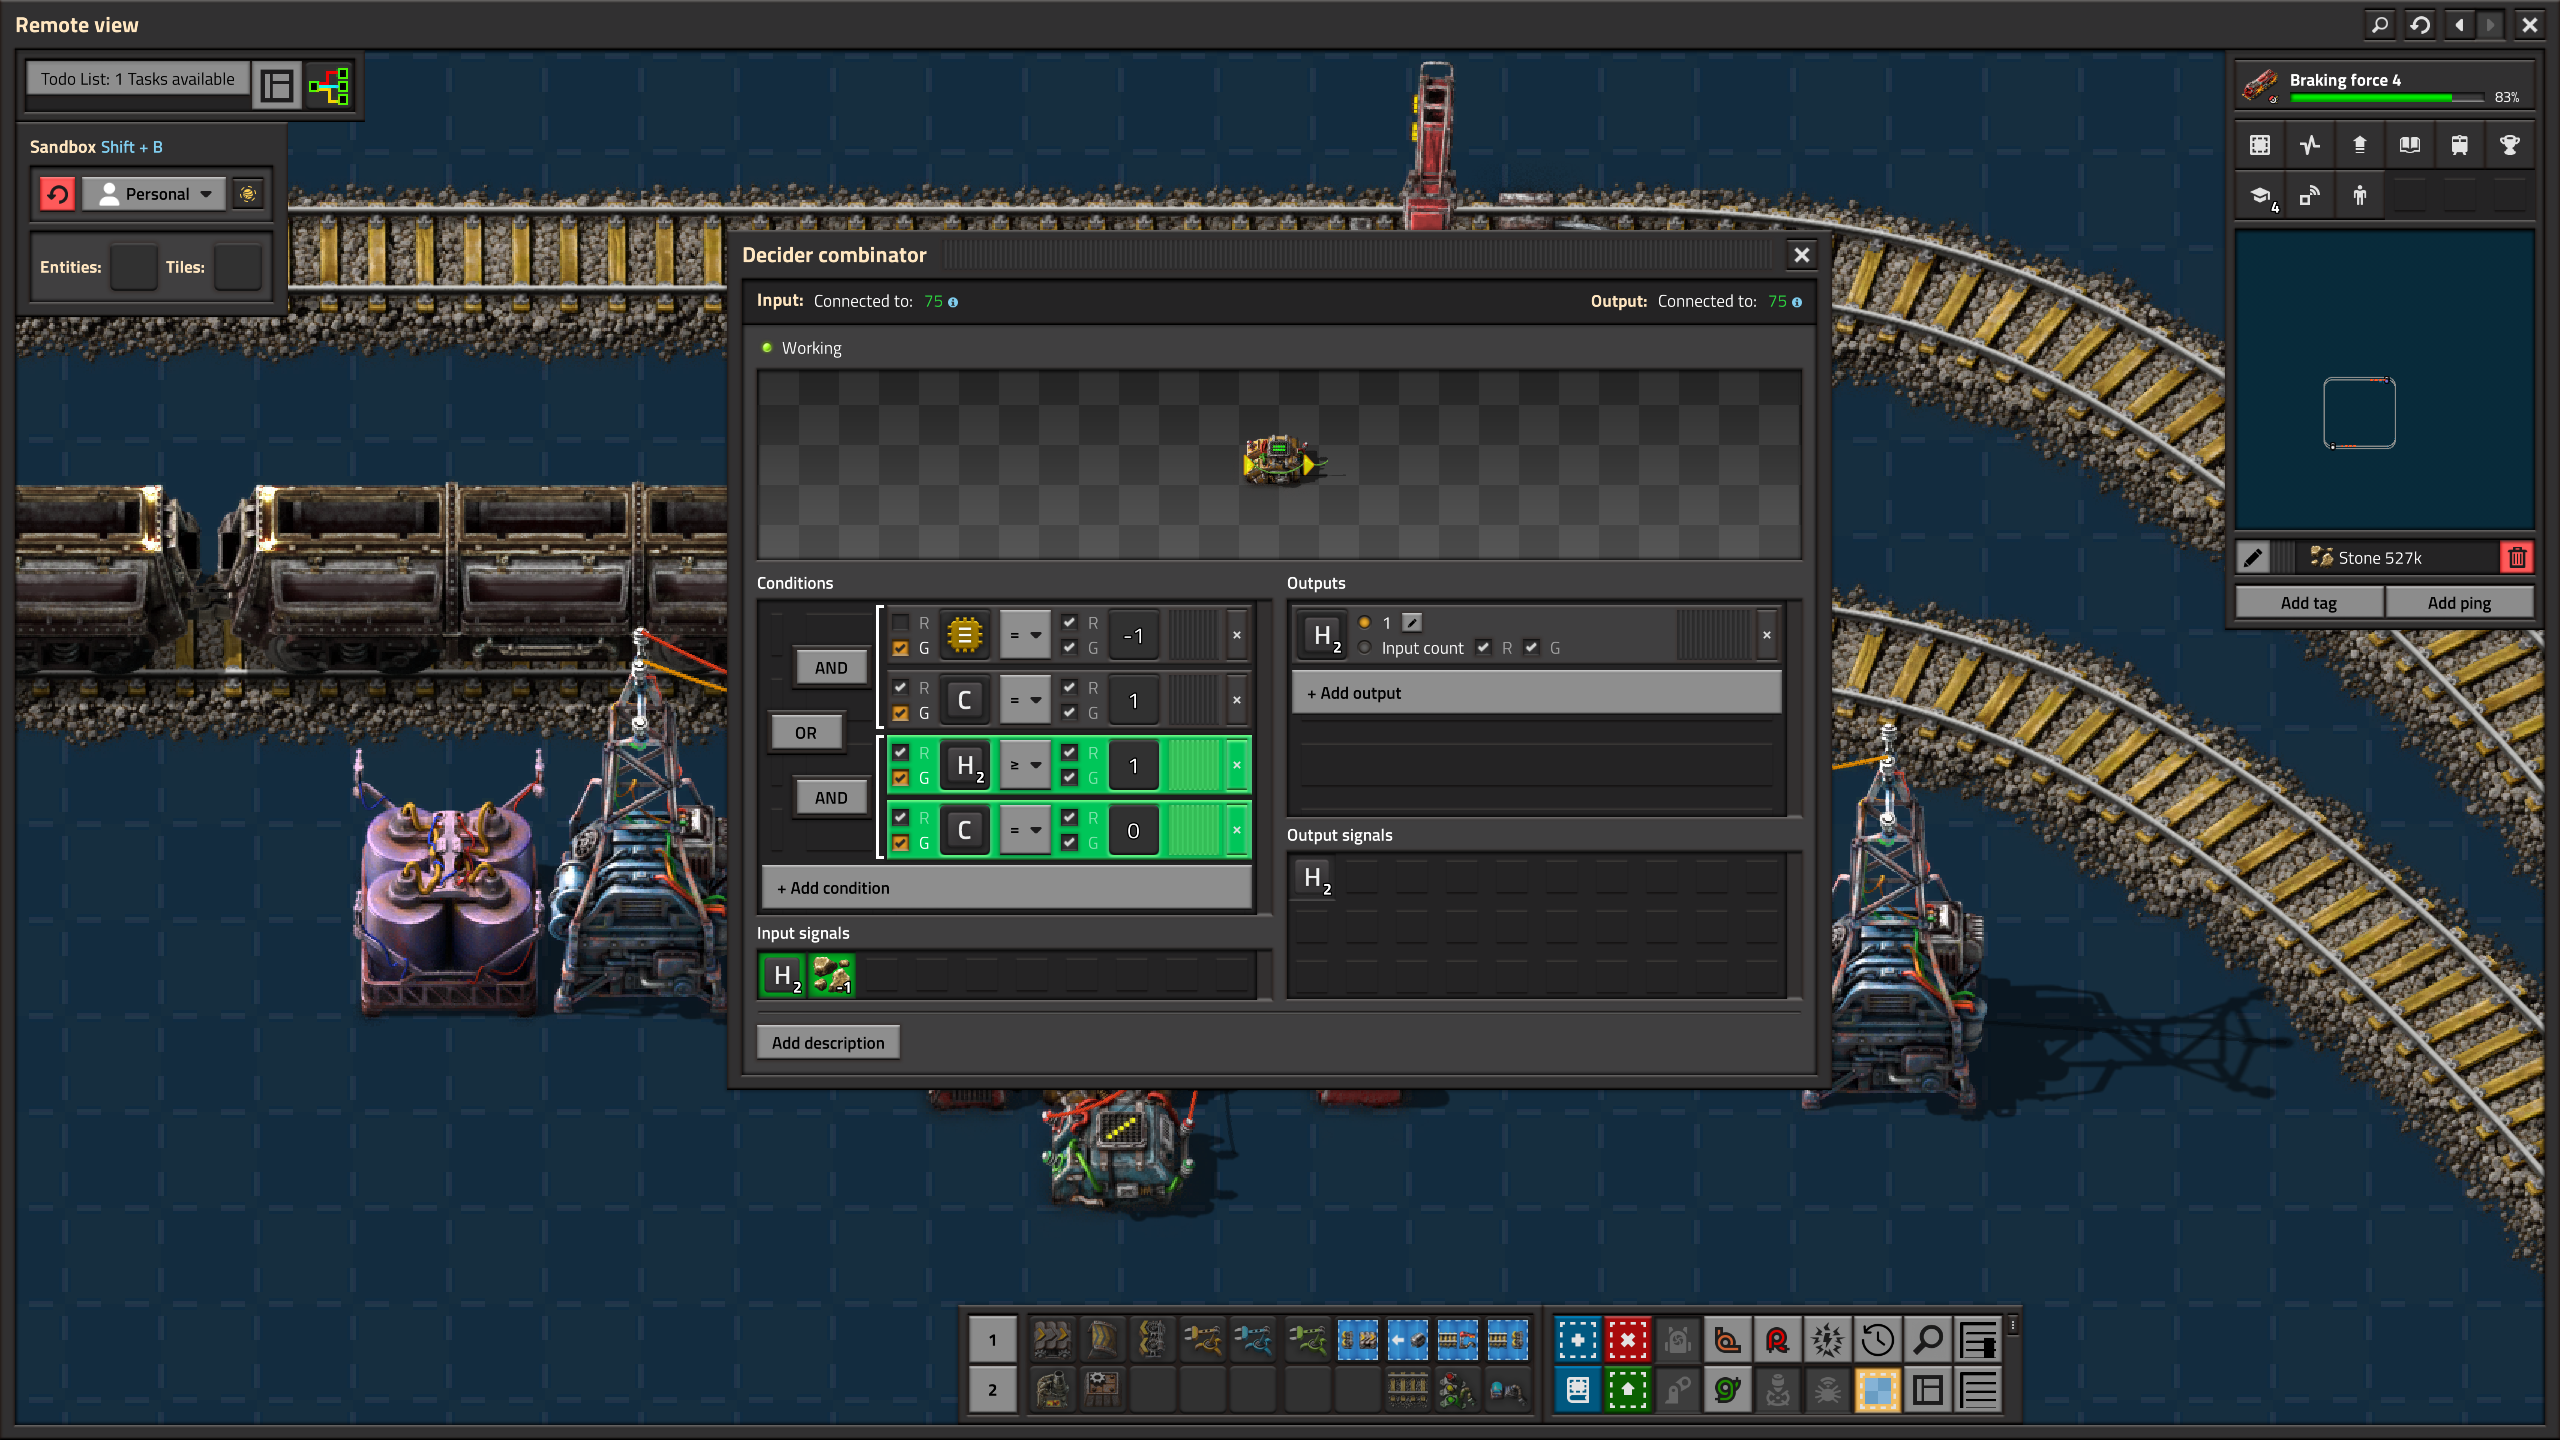Delete the Stone 527k tag
Image resolution: width=2560 pixels, height=1440 pixels.
(2517, 558)
